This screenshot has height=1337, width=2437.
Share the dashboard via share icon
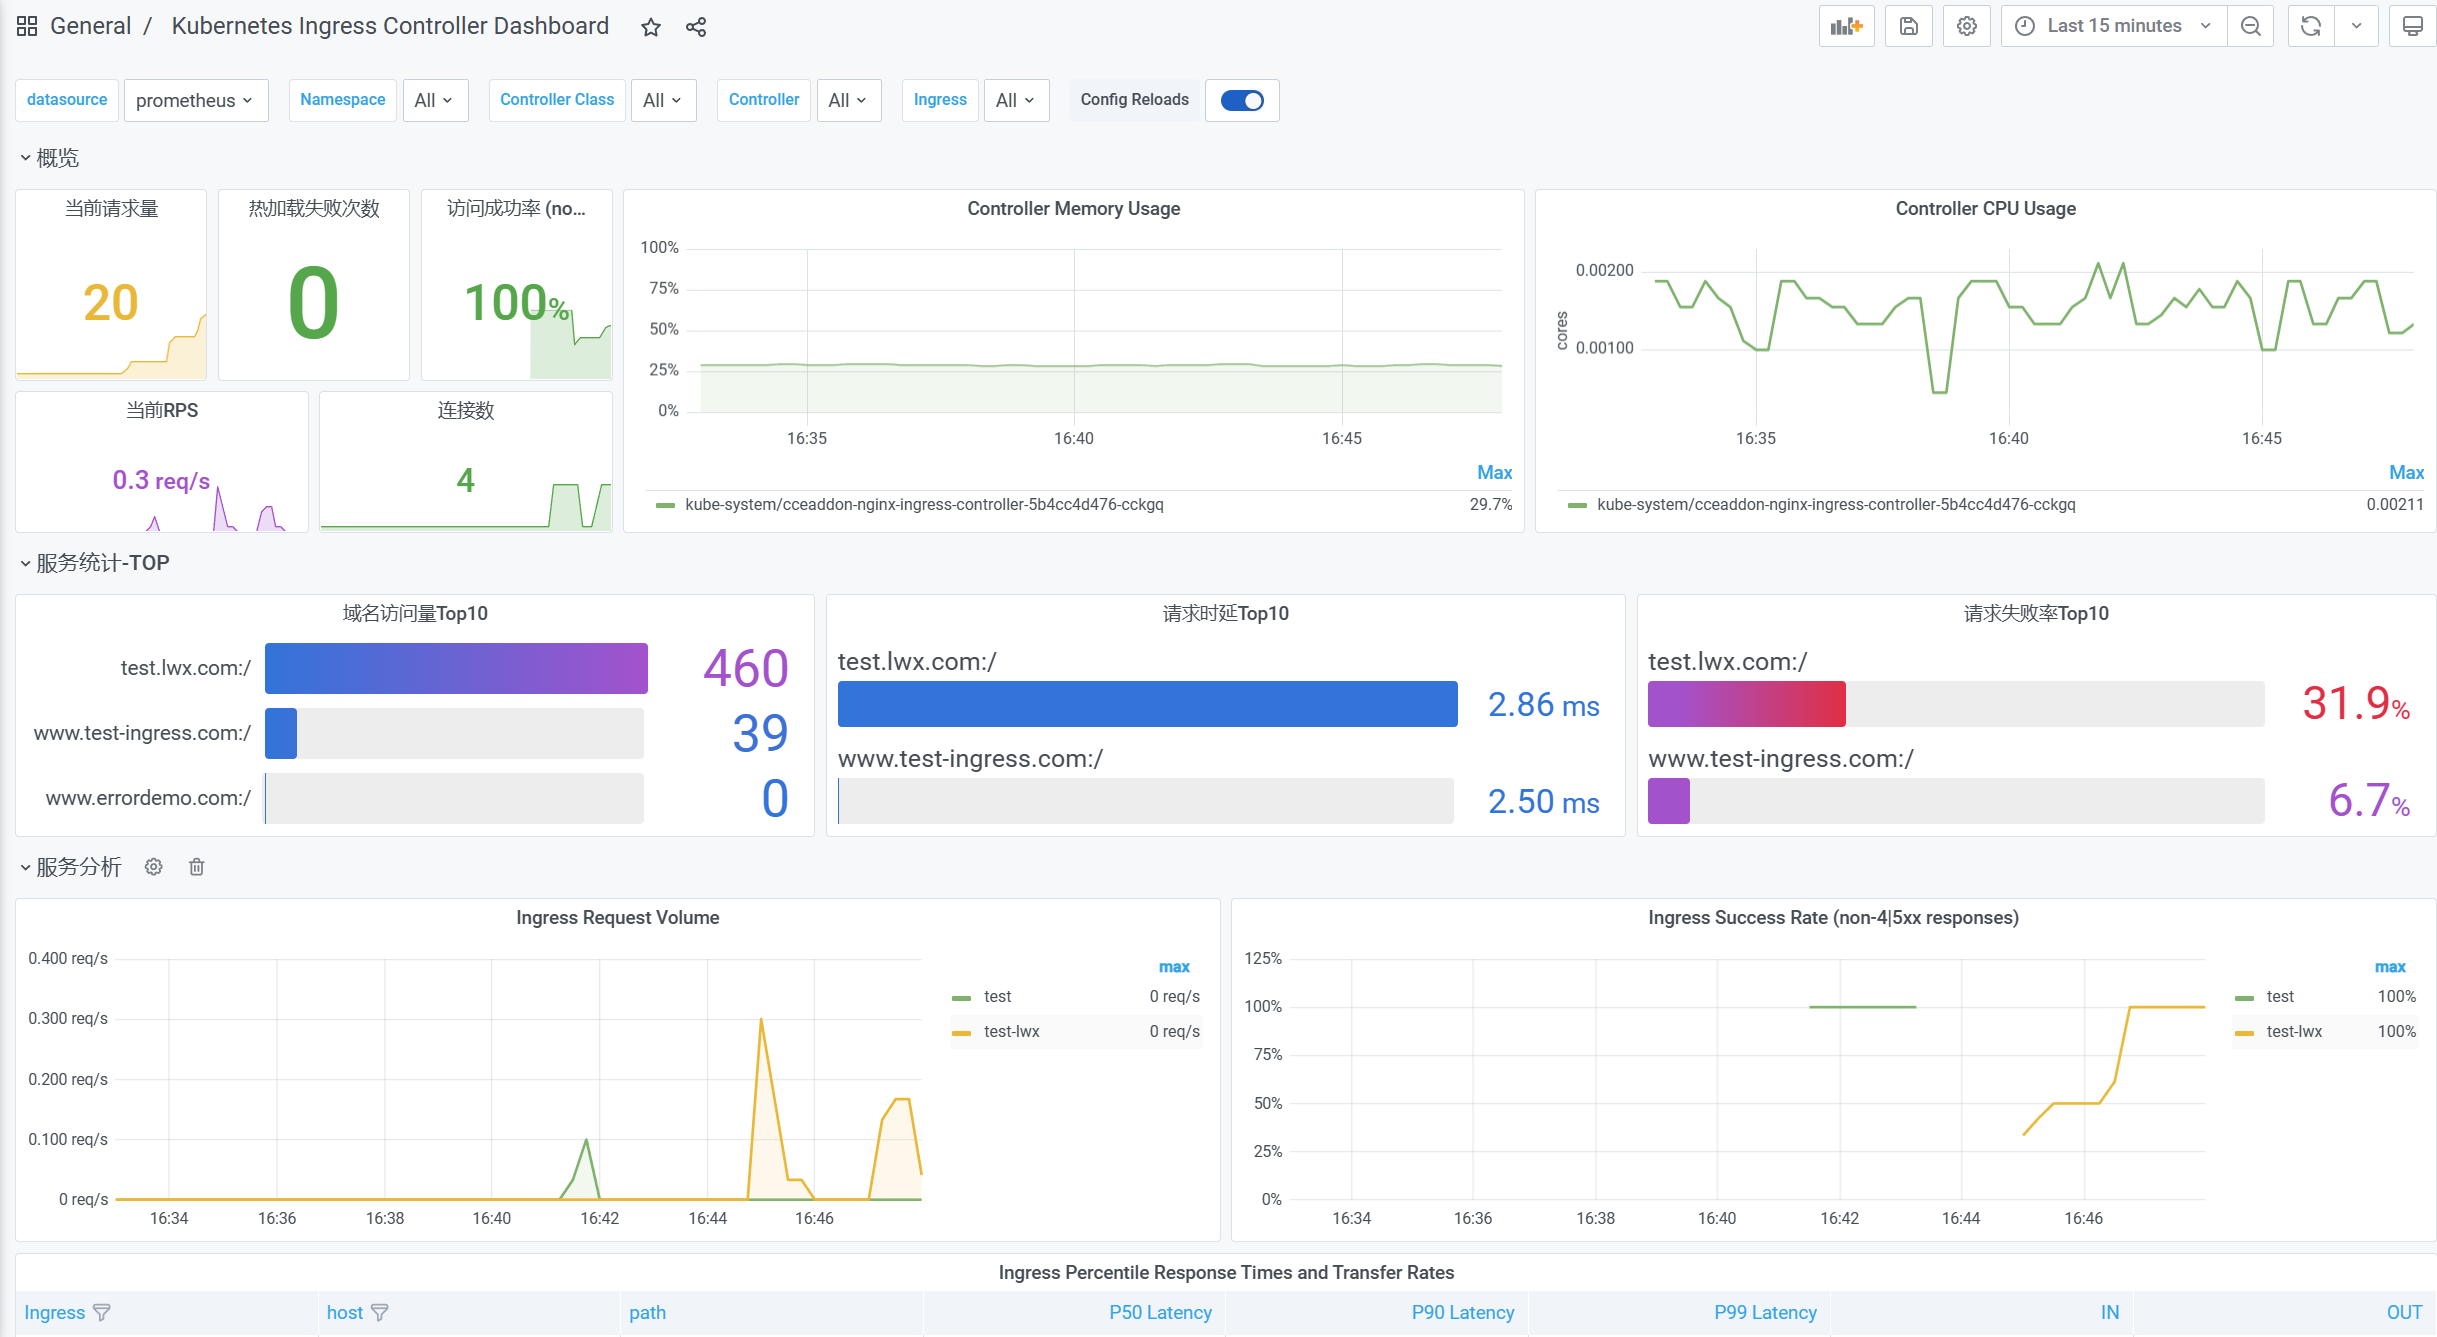696,27
